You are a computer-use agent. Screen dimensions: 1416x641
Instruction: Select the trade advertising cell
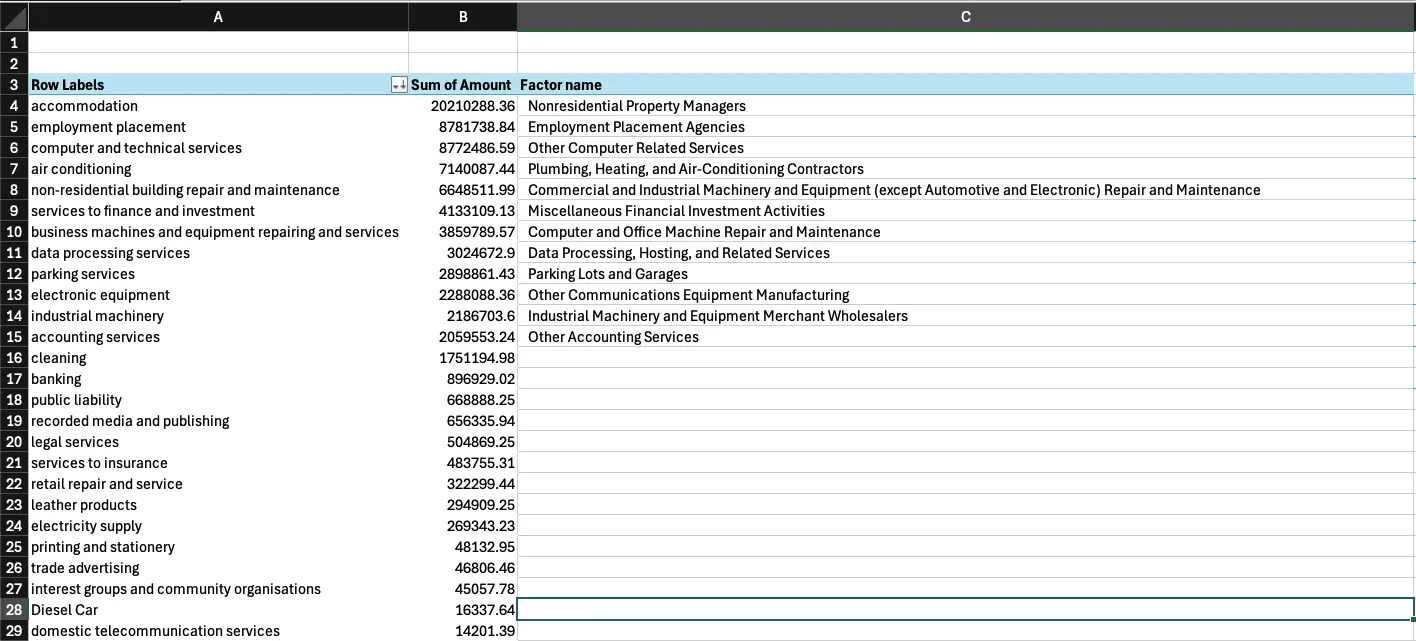point(218,568)
